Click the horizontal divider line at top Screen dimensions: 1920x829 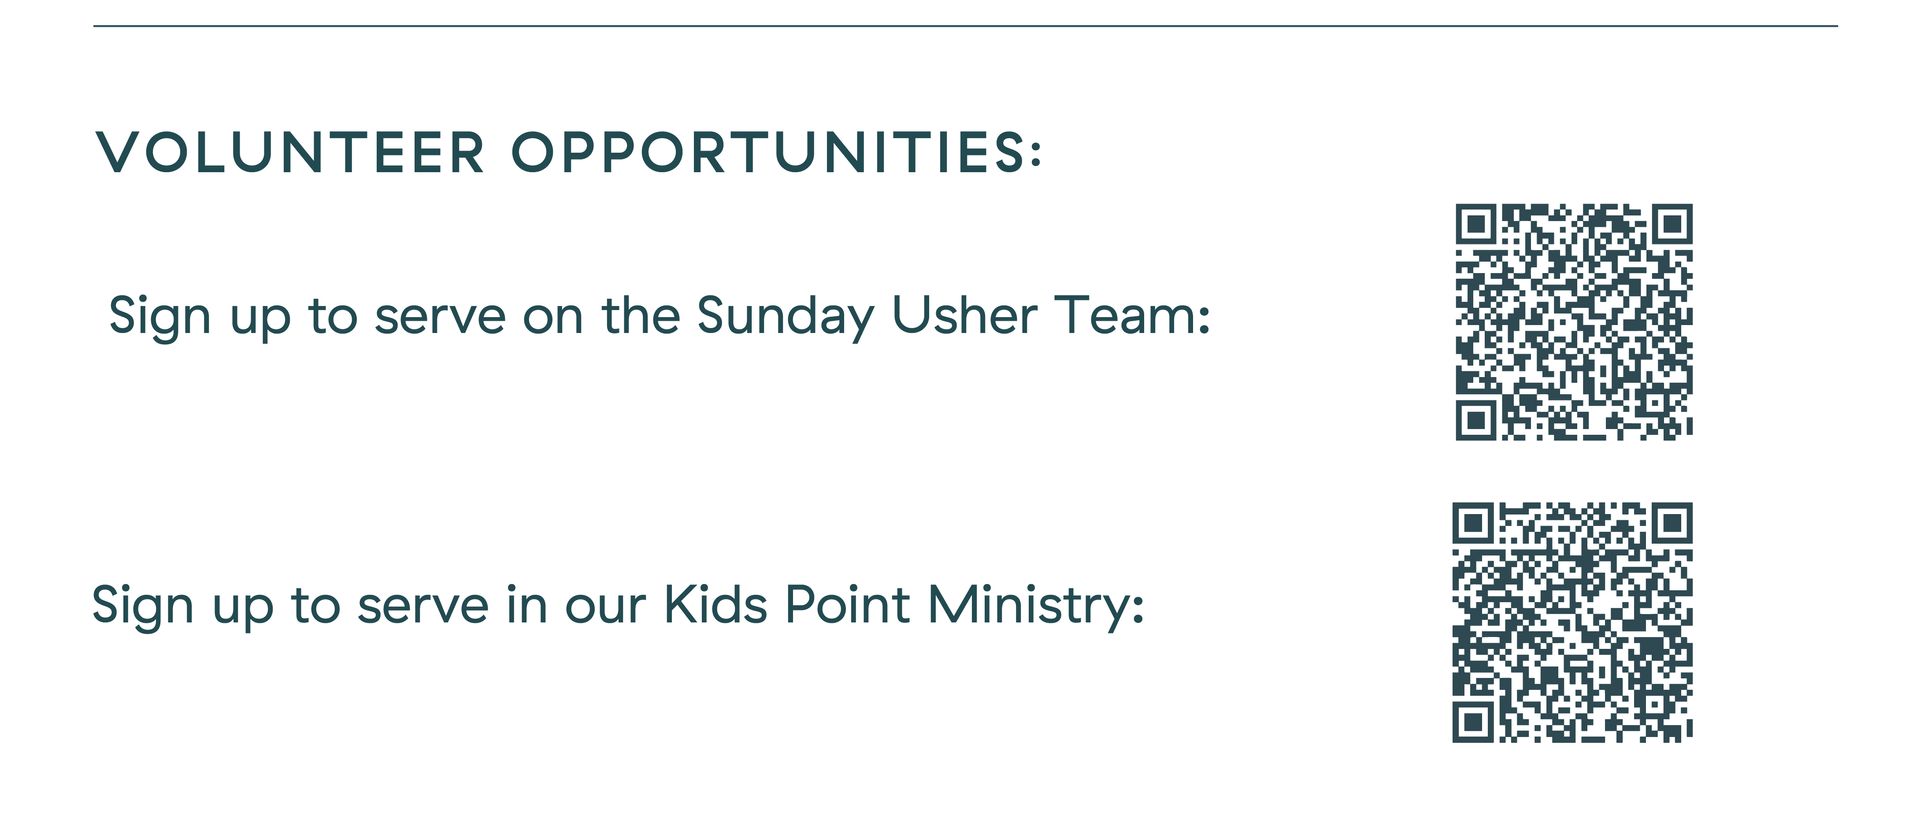(965, 26)
